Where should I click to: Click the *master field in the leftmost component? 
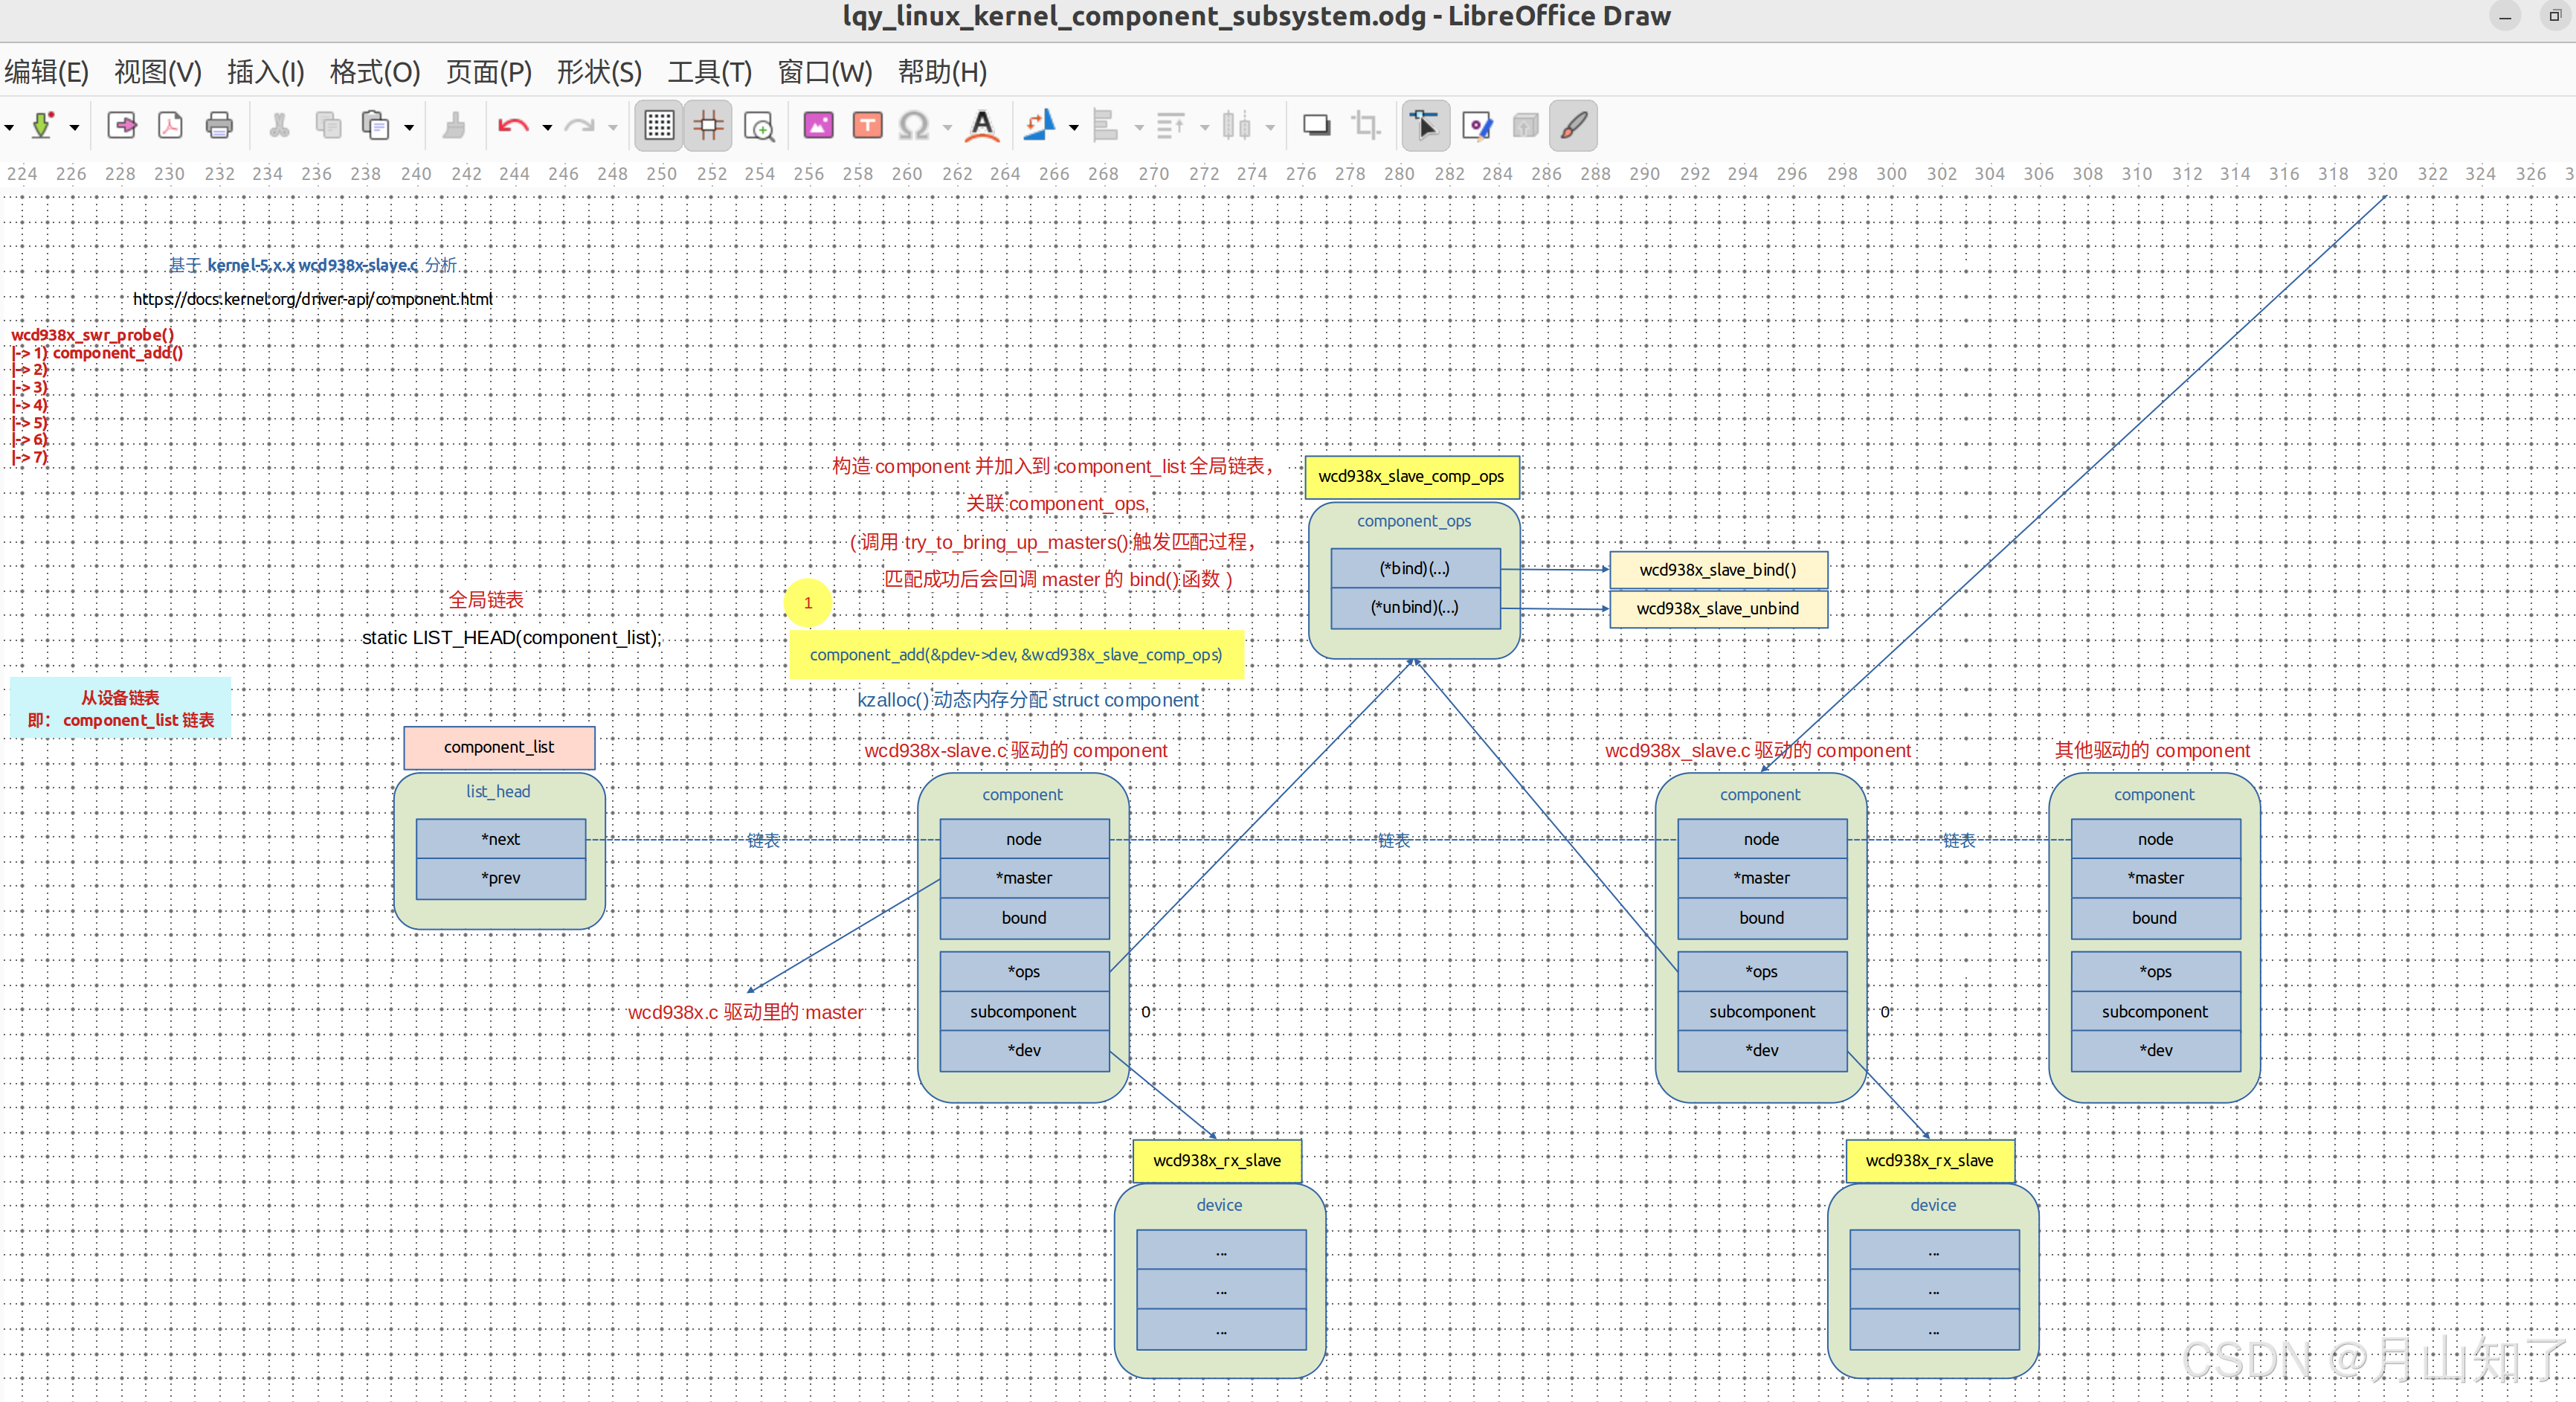1023,878
